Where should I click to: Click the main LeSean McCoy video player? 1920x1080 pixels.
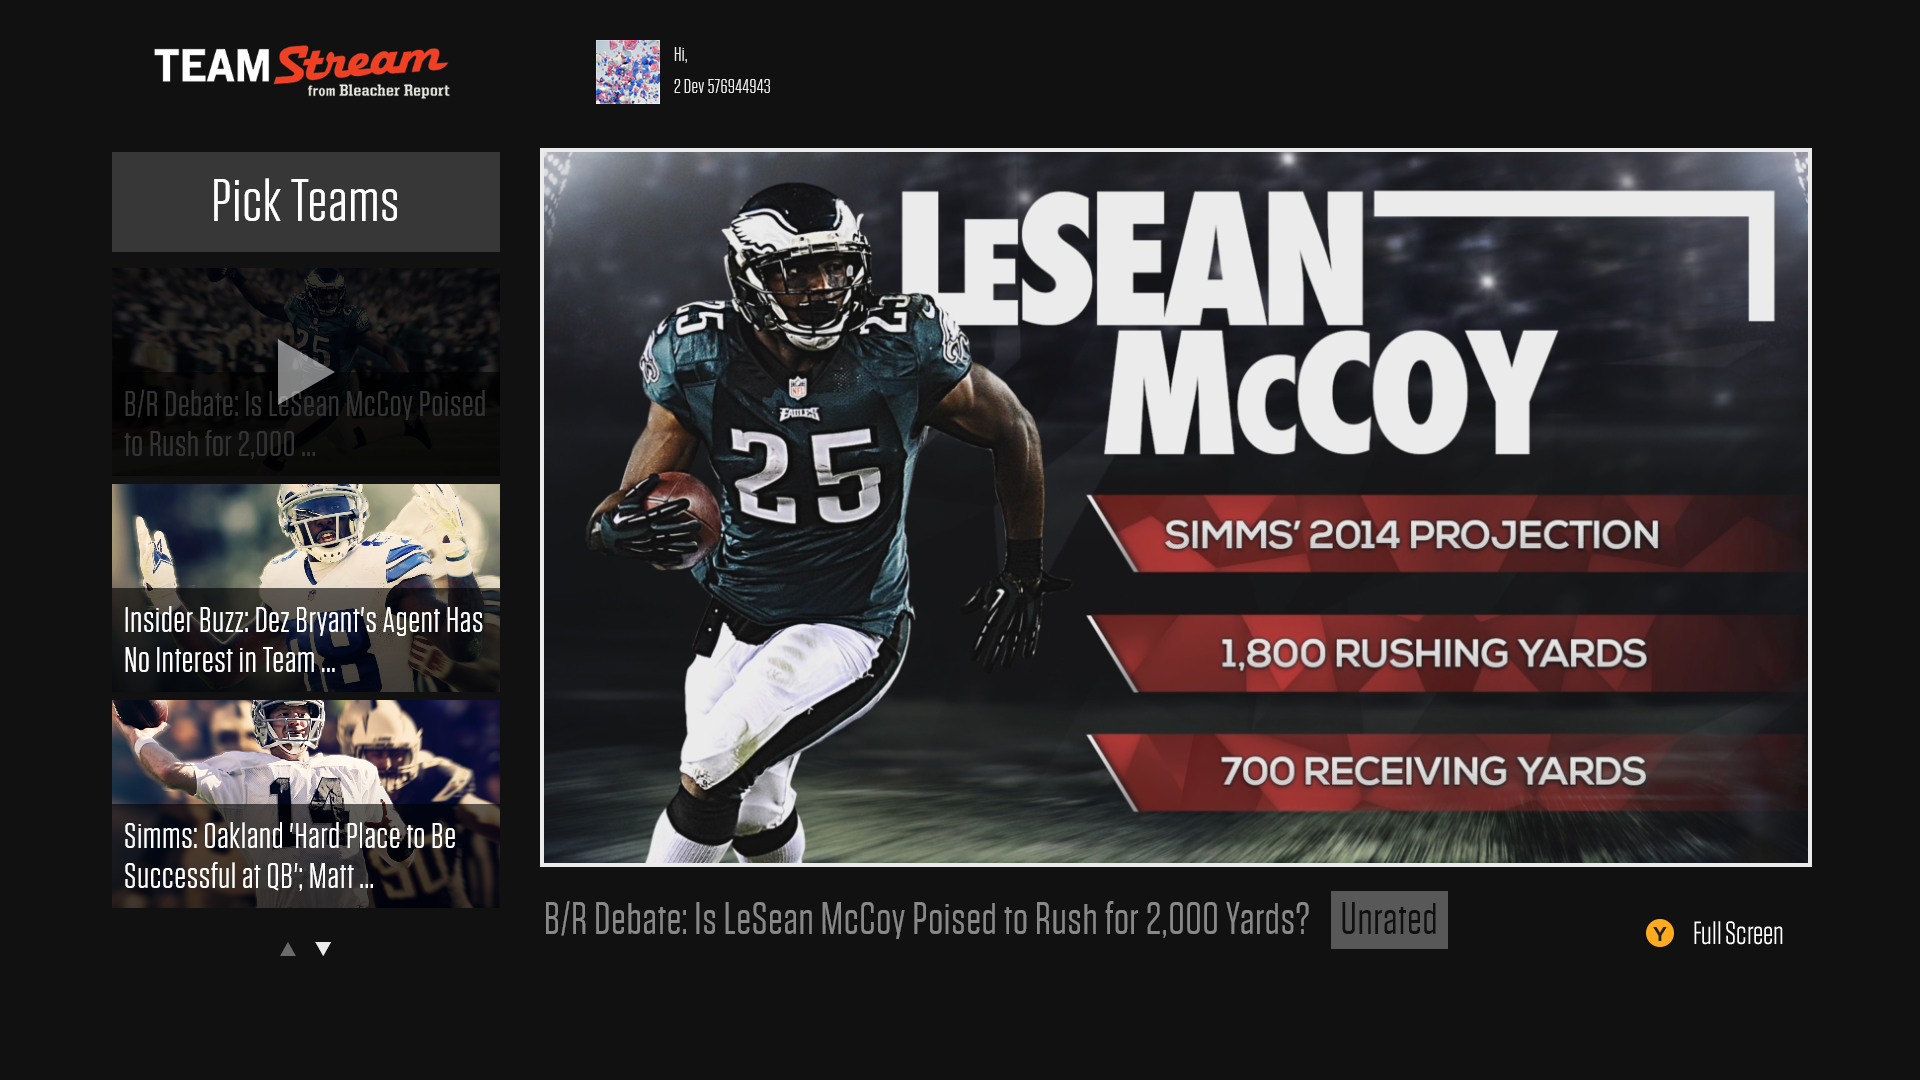click(1175, 507)
